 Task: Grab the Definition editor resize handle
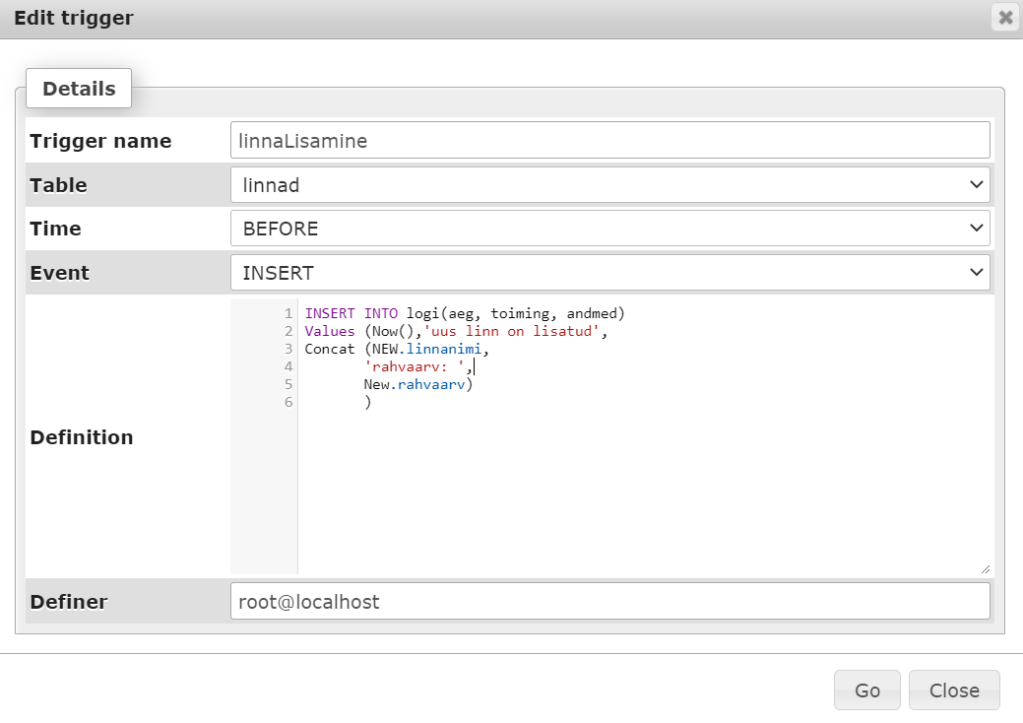985,568
